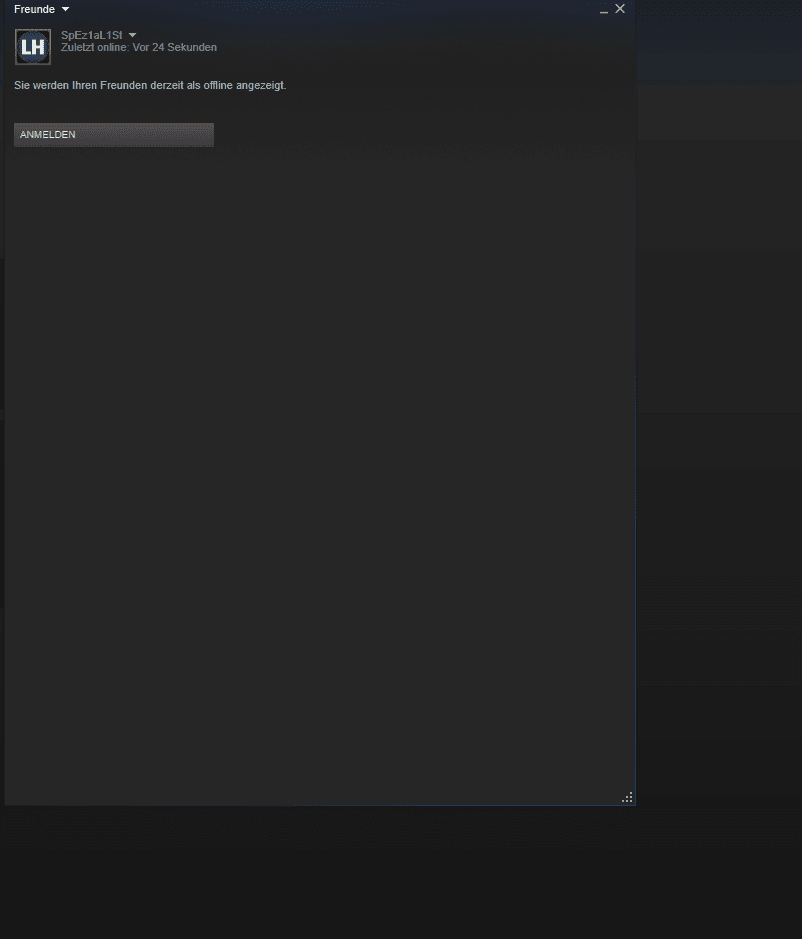Expand the SpEz1aL1St status dropdown arrow
The height and width of the screenshot is (939, 802).
[x=132, y=35]
